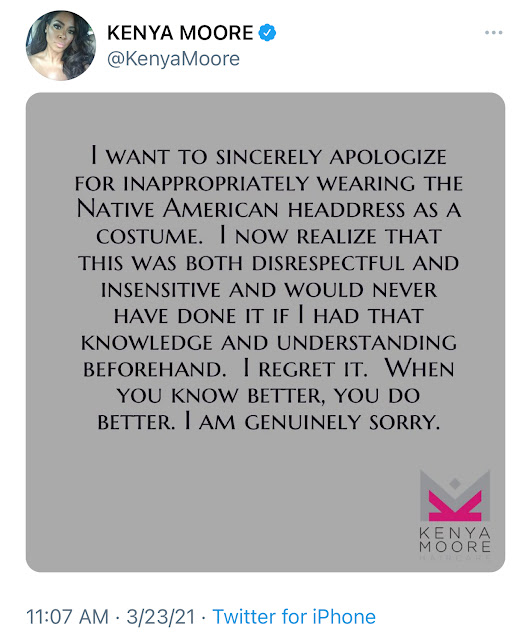Open Kenya Moore's profile avatar photo
This screenshot has width=531, height=640.
61,45
